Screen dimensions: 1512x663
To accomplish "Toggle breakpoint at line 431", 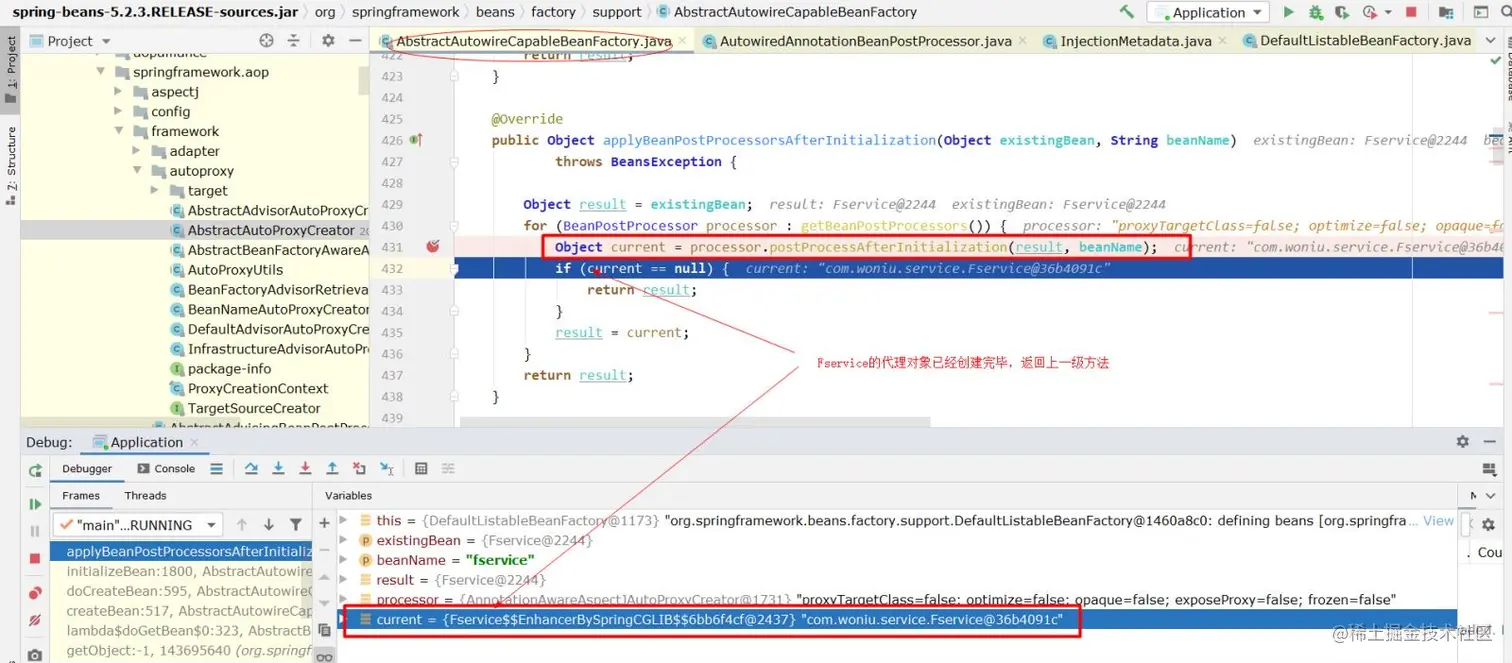I will 432,246.
